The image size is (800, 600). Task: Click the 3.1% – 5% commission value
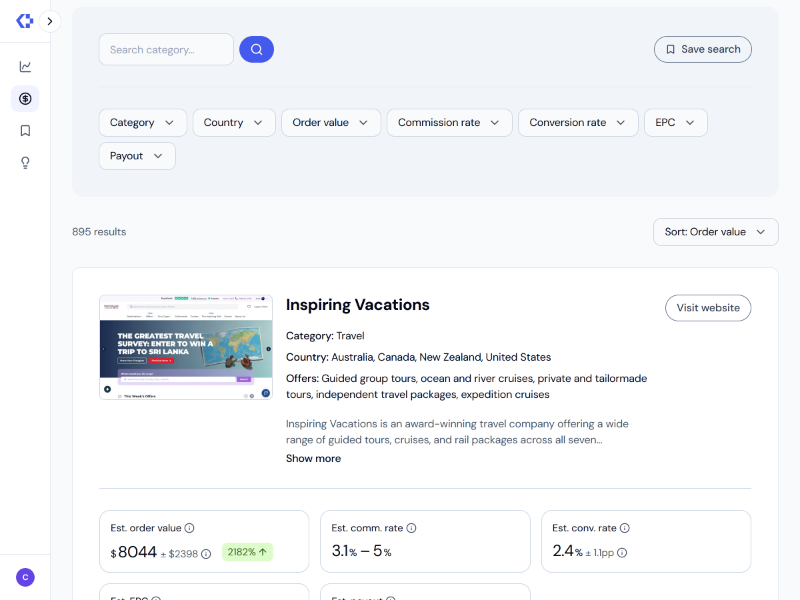361,551
